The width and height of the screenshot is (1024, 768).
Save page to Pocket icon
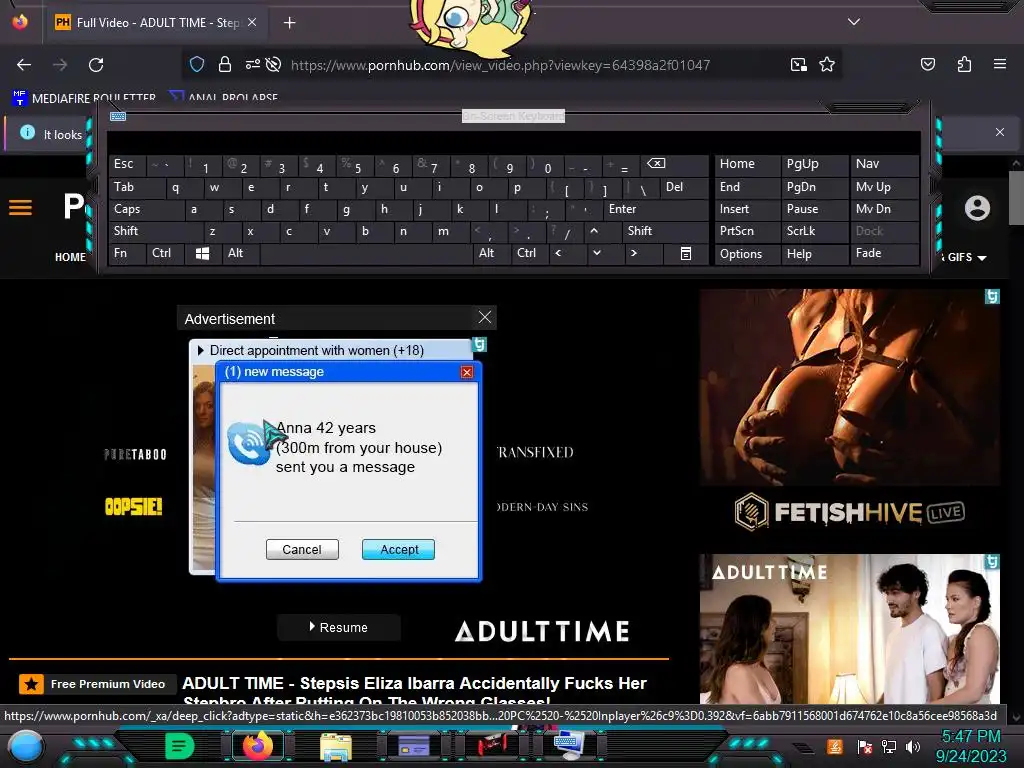[x=927, y=64]
